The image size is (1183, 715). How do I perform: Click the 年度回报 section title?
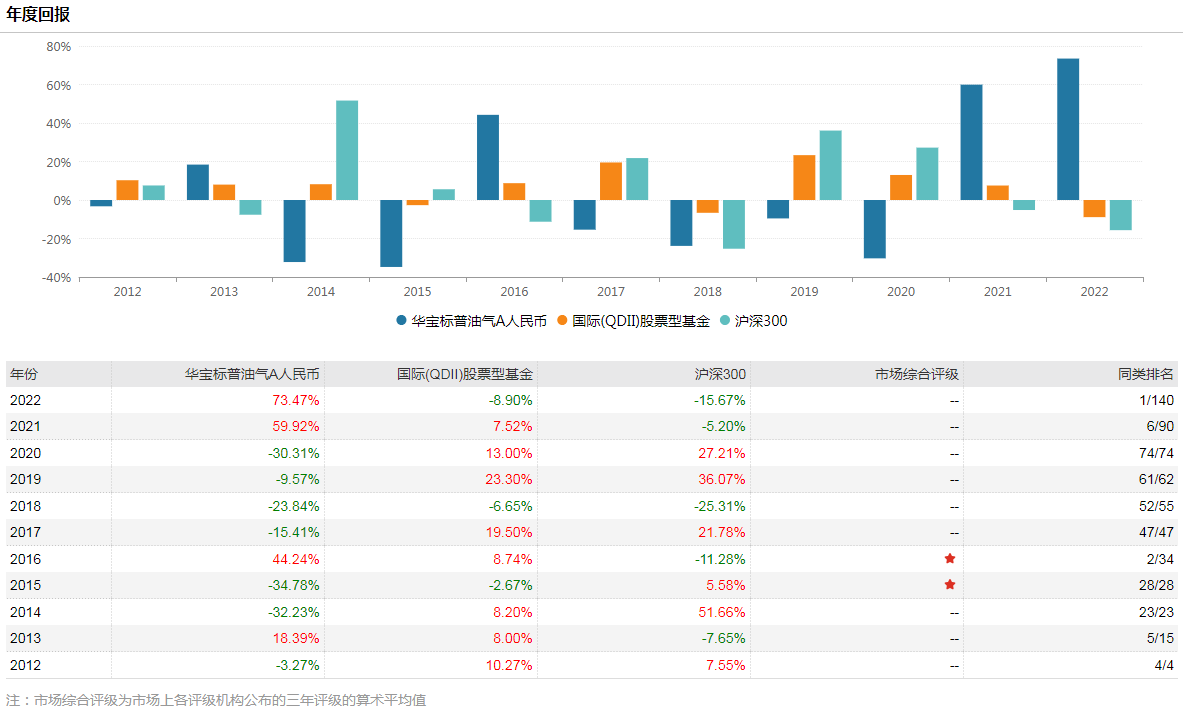tap(38, 15)
